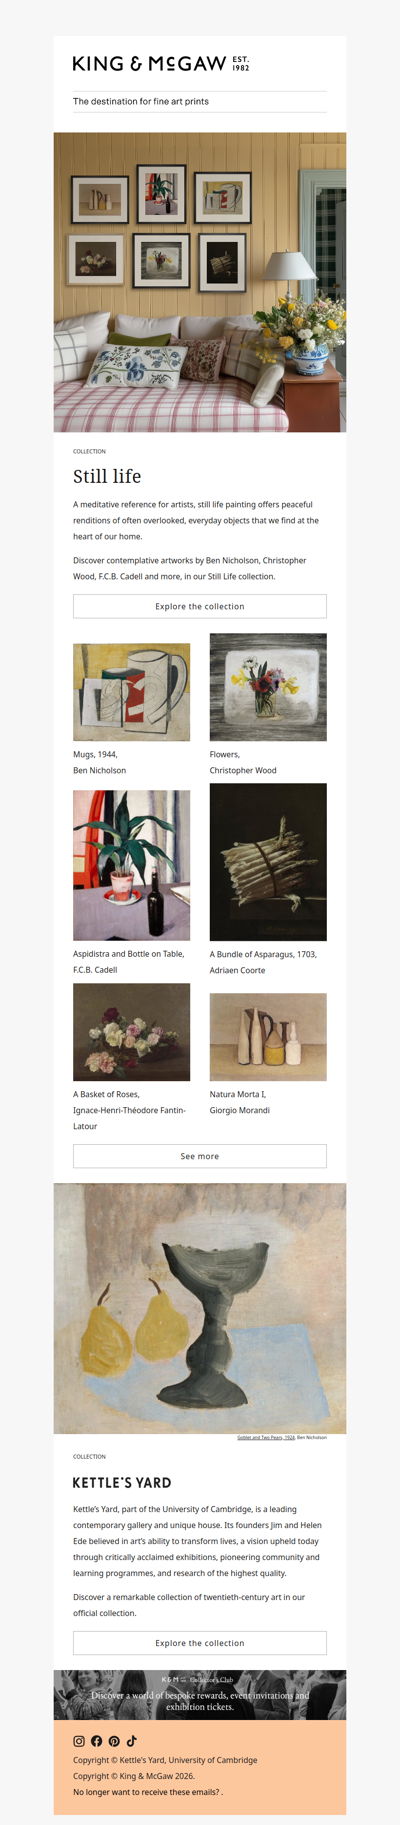
Task: Click the unsubscribe link in the footer
Action: (147, 1792)
